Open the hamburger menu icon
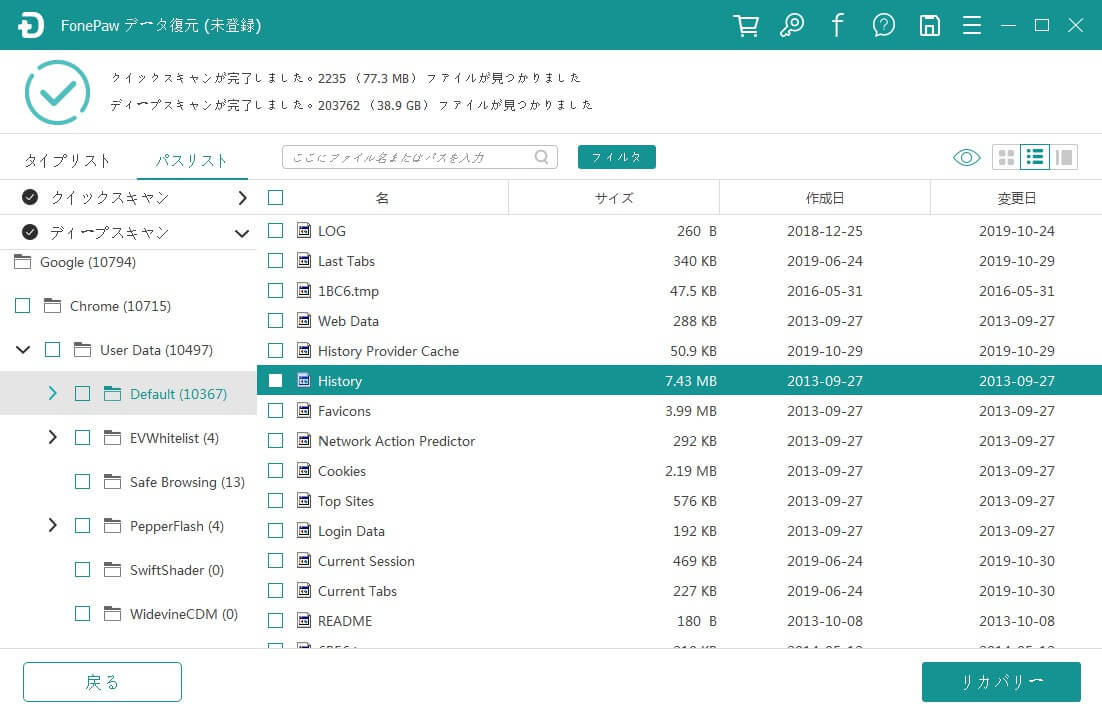This screenshot has height=722, width=1102. click(x=972, y=25)
